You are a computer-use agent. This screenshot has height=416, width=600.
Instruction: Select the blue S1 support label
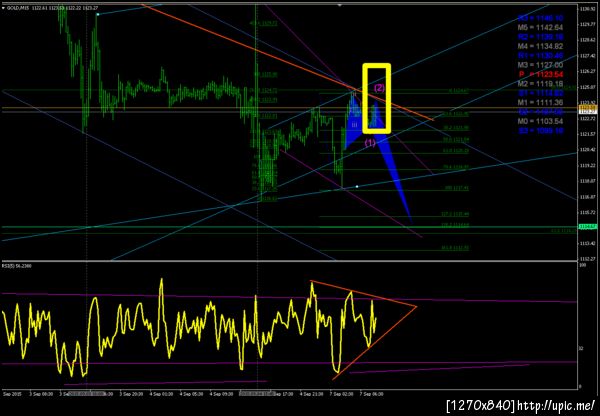(x=540, y=93)
